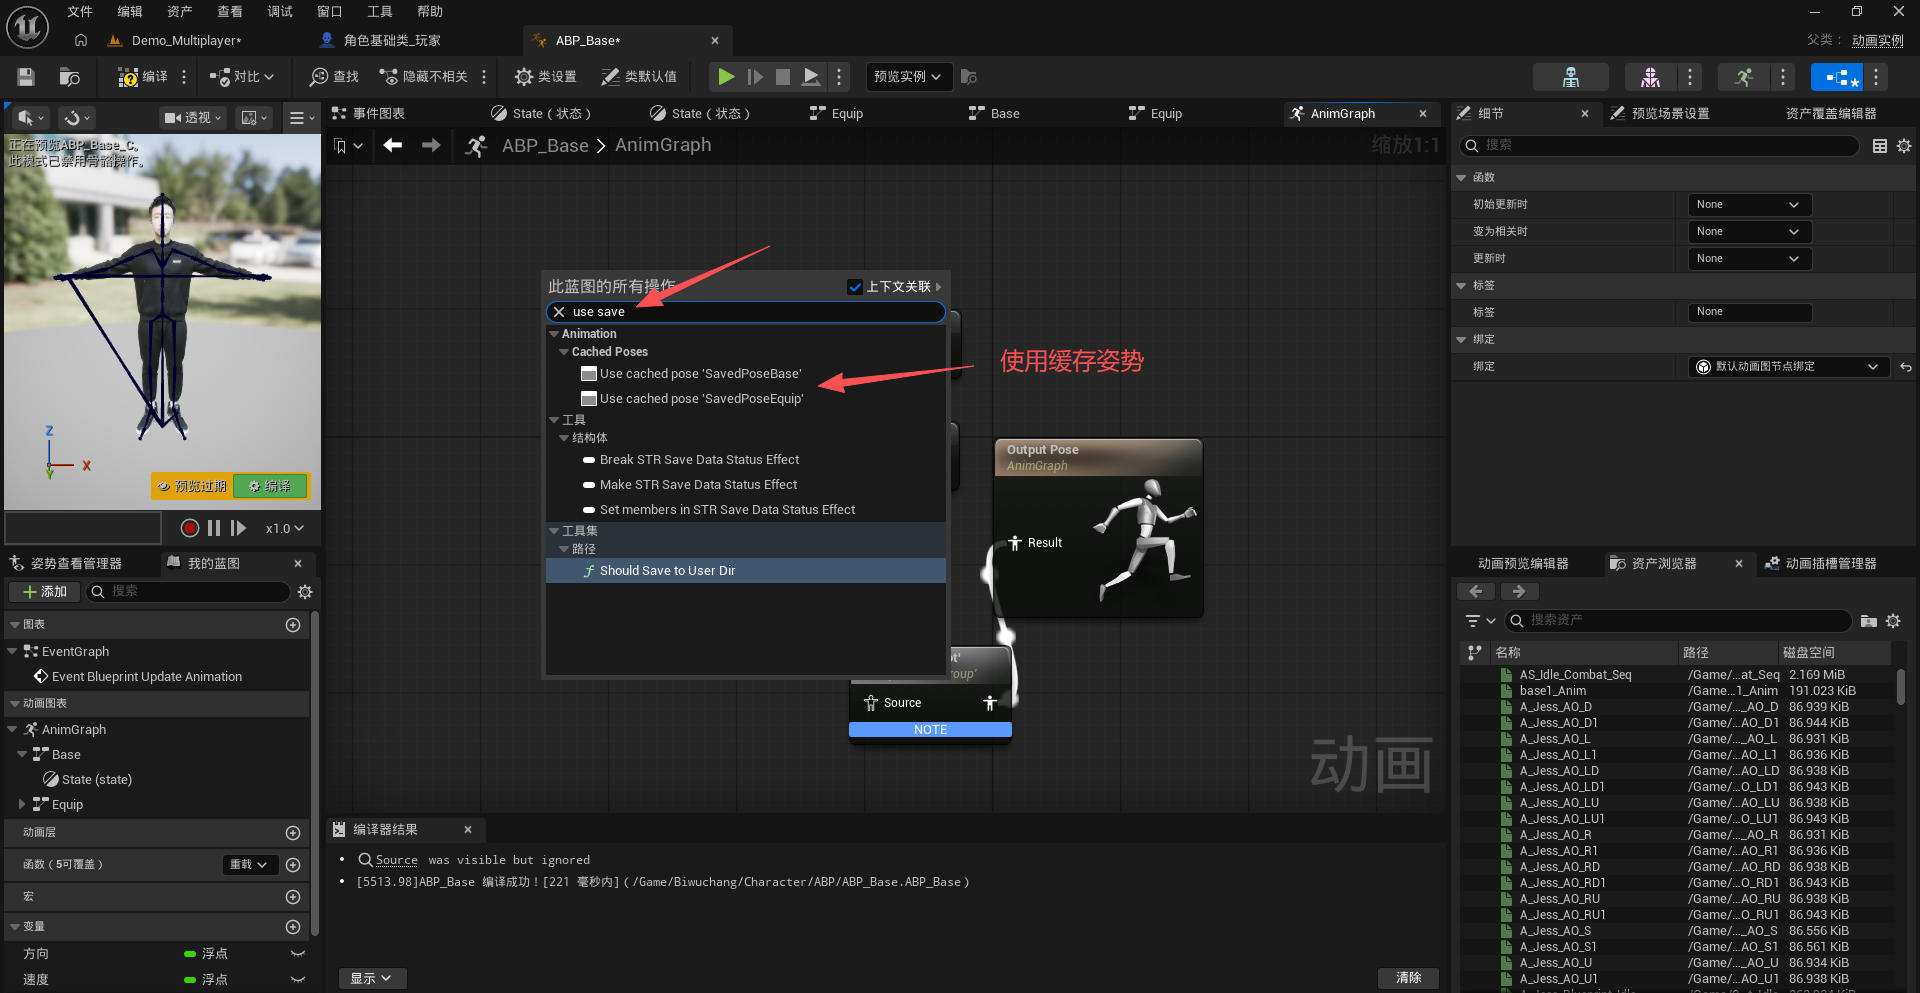1920x993 pixels.
Task: Click the back navigation arrow in graph
Action: point(393,146)
